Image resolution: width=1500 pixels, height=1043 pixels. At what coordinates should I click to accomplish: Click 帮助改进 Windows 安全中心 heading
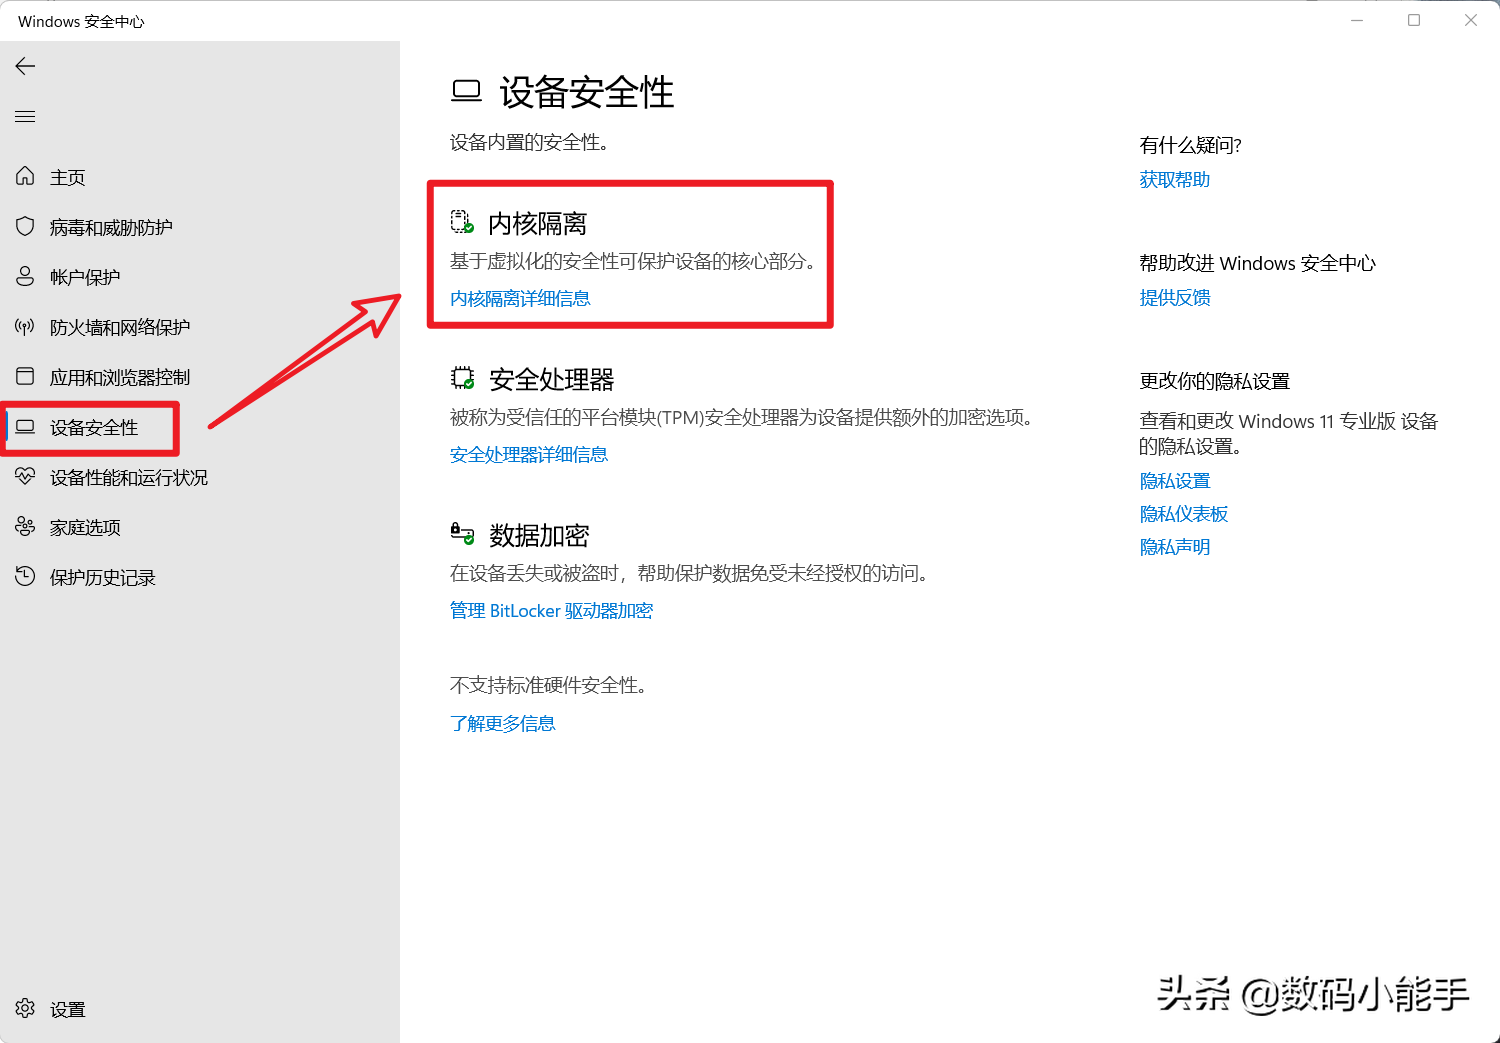tap(1258, 263)
